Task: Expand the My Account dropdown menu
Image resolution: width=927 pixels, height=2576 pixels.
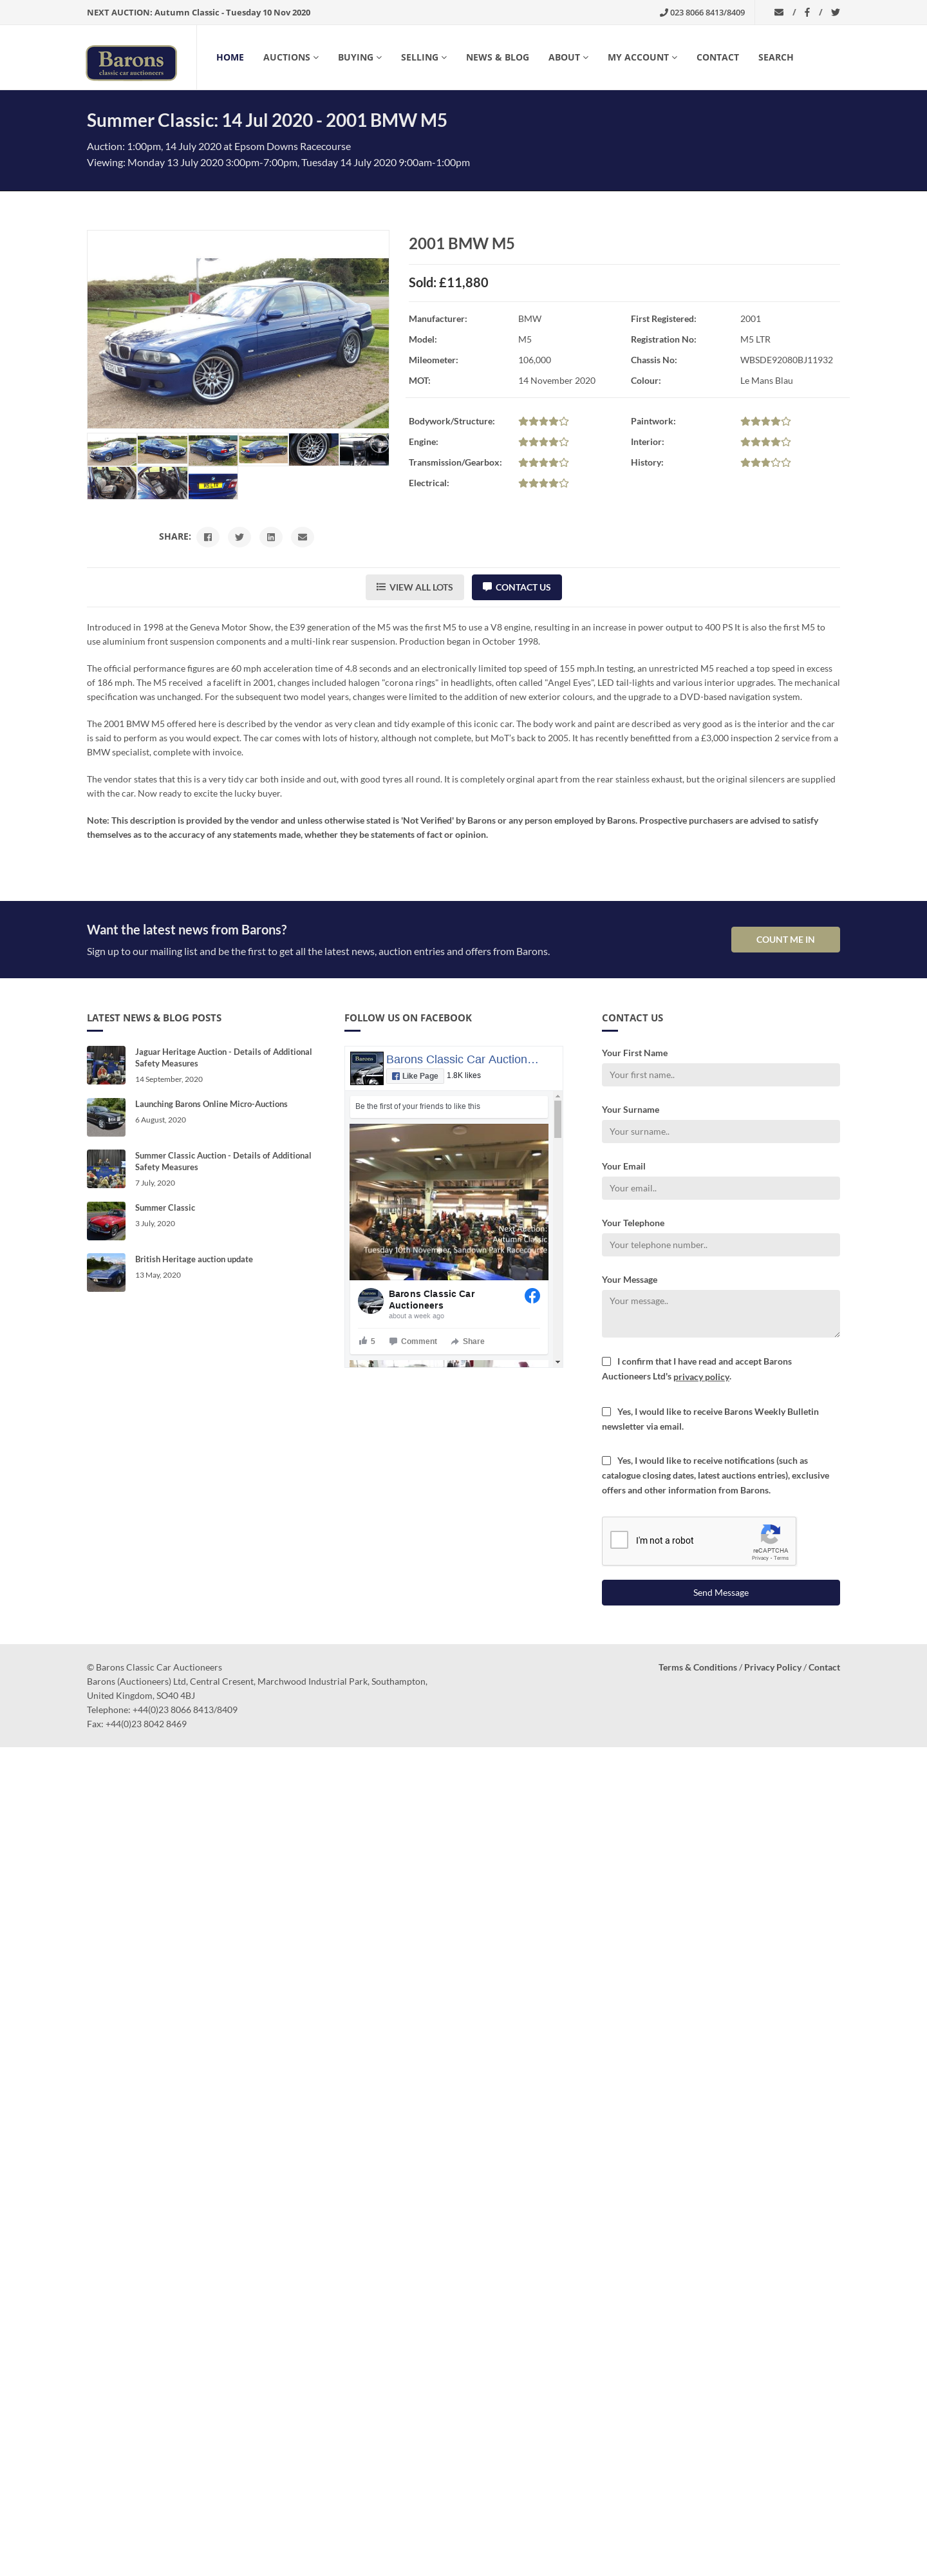Action: click(642, 57)
